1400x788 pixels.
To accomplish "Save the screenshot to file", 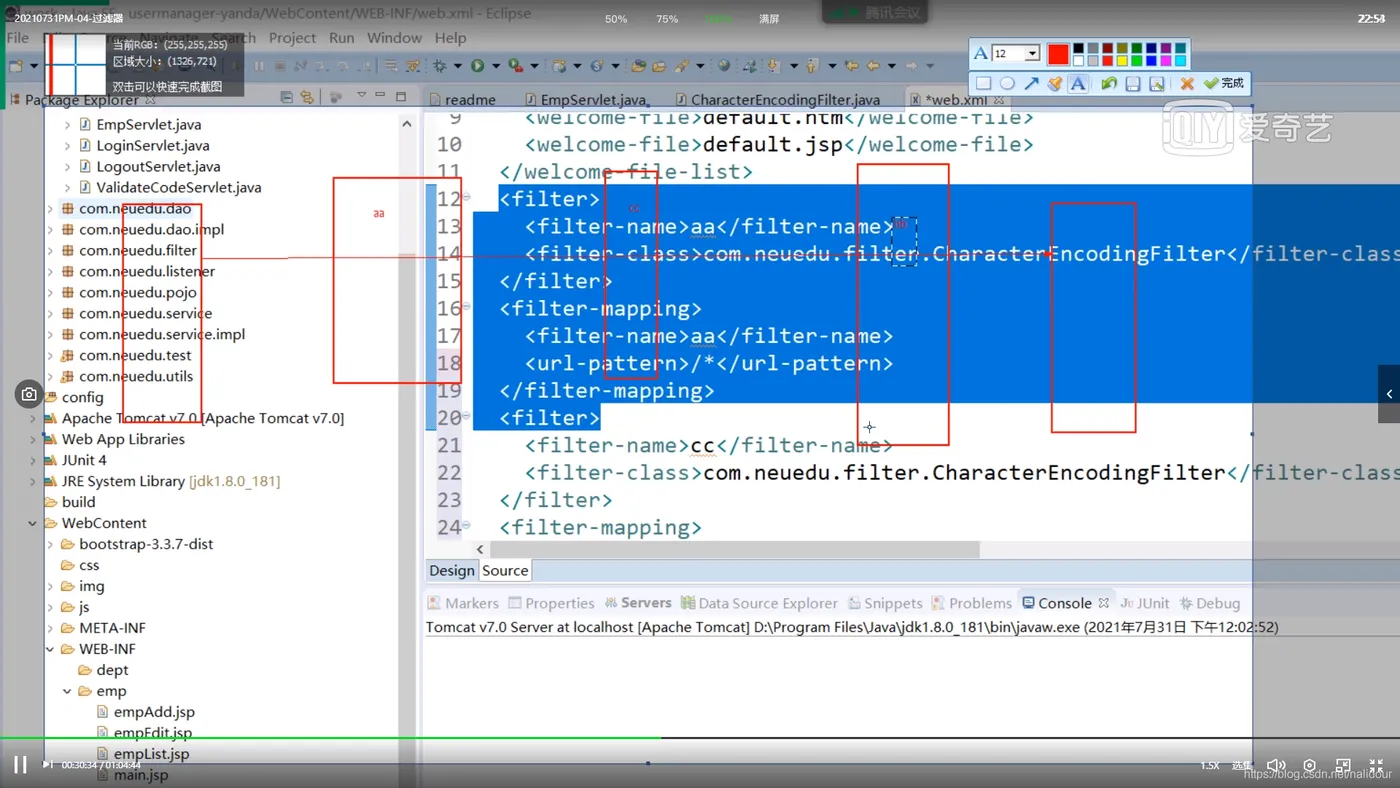I will [x=1133, y=84].
